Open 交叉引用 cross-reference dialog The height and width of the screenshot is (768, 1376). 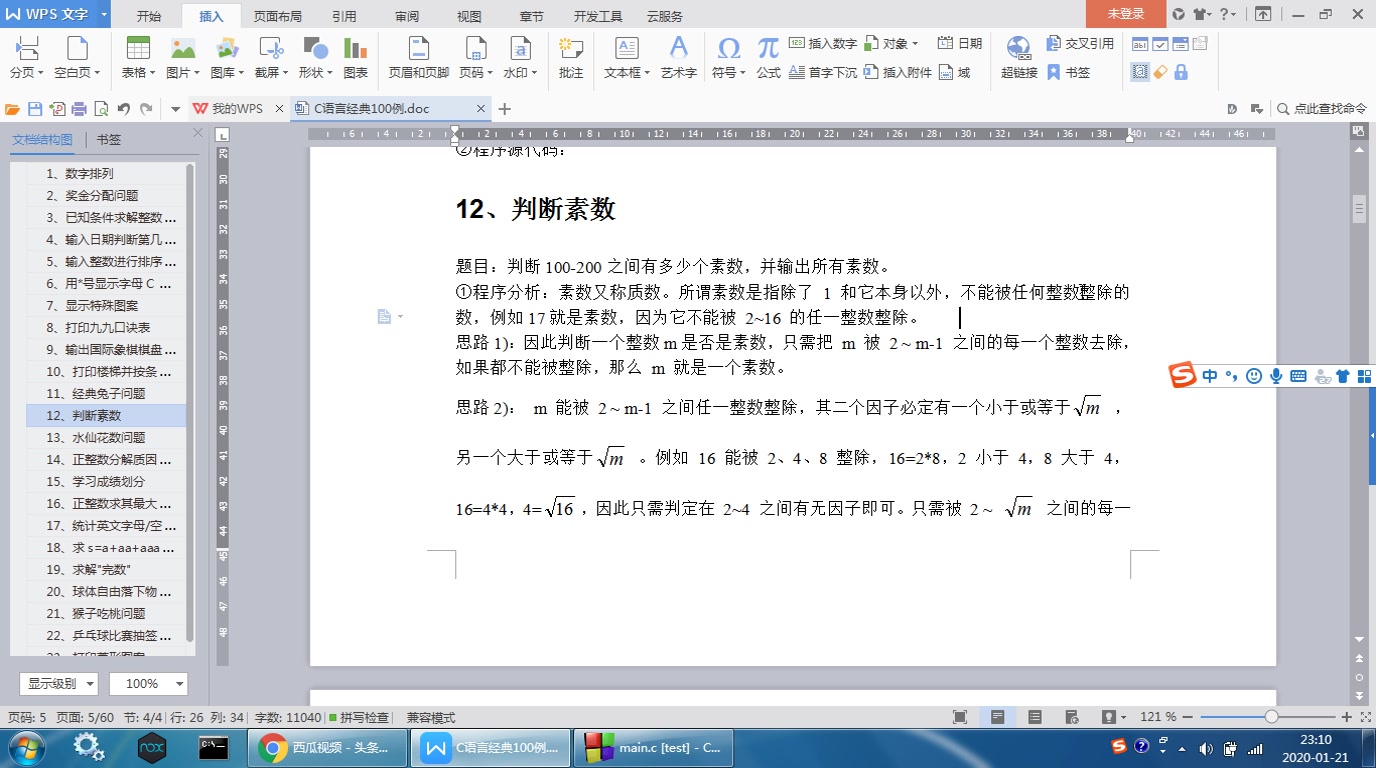[x=1081, y=44]
